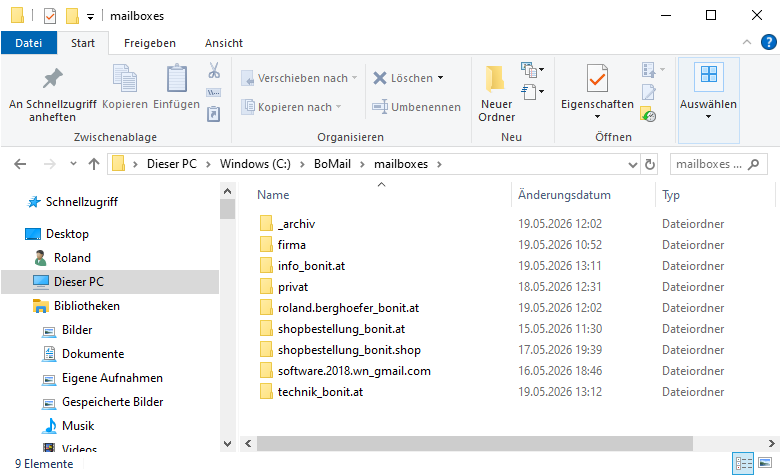Switch to details view layout toggle
Viewport: 781px width, 476px height.
[x=743, y=464]
